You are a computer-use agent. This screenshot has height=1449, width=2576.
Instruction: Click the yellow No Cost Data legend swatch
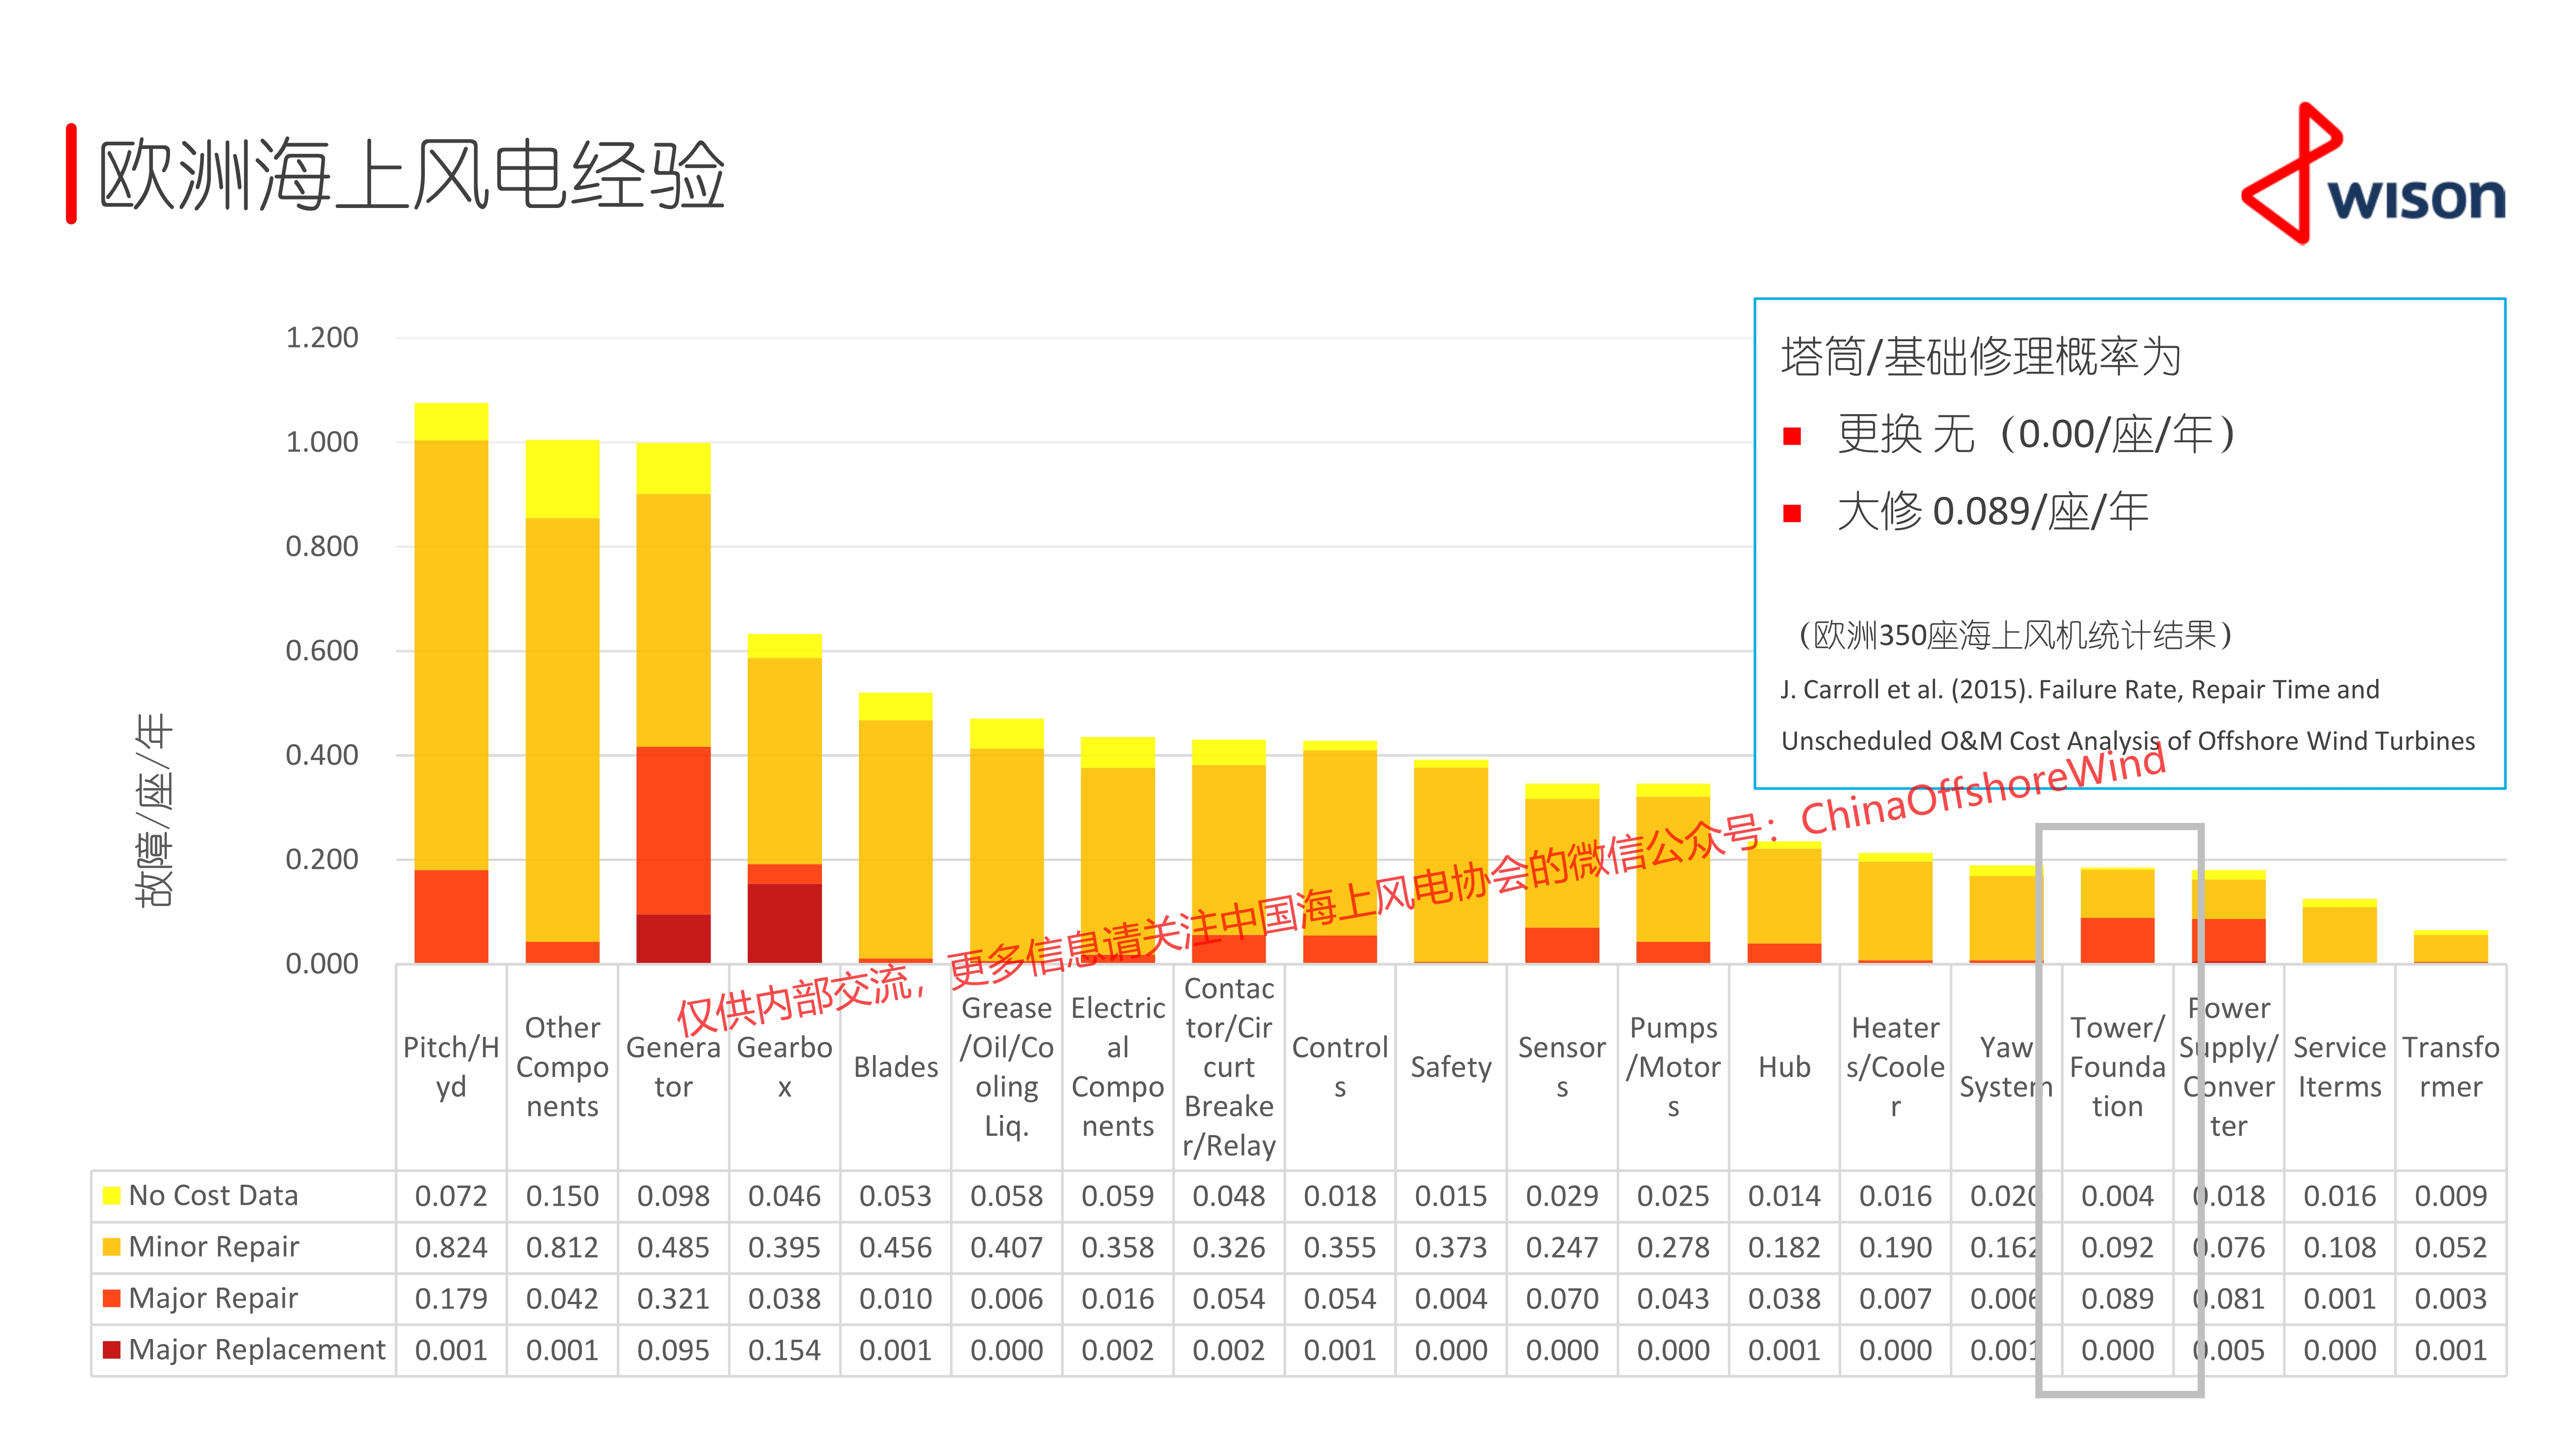[112, 1196]
